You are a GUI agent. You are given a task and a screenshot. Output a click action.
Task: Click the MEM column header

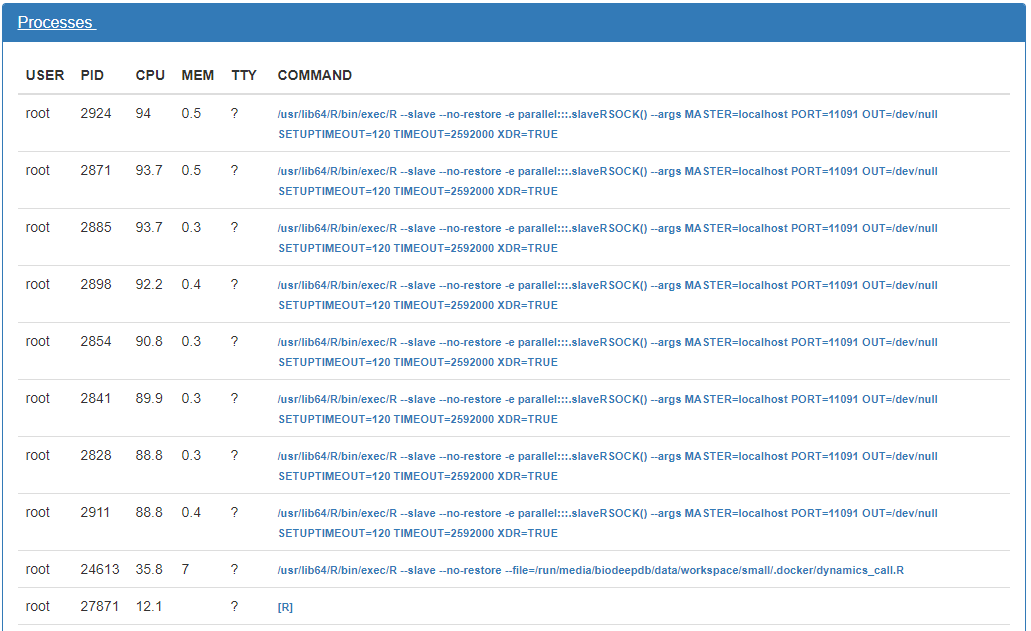tap(197, 75)
